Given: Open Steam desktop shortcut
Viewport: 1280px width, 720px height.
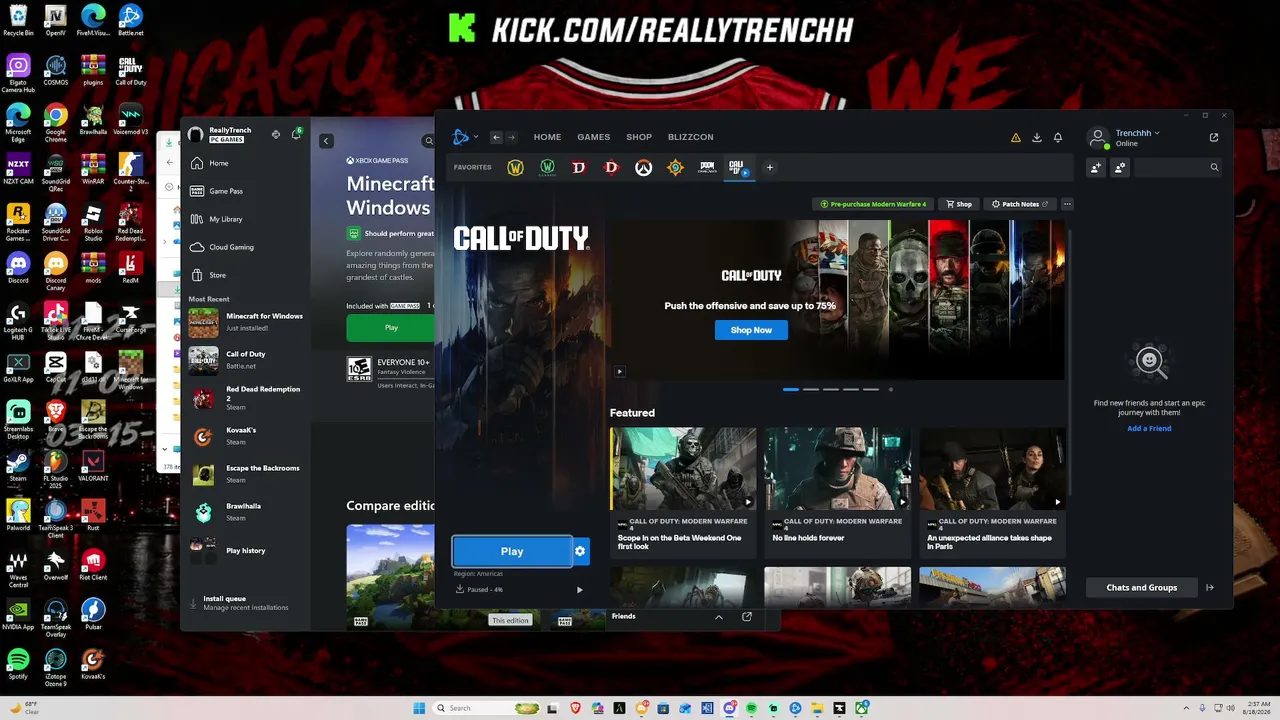Looking at the screenshot, I should pyautogui.click(x=18, y=466).
